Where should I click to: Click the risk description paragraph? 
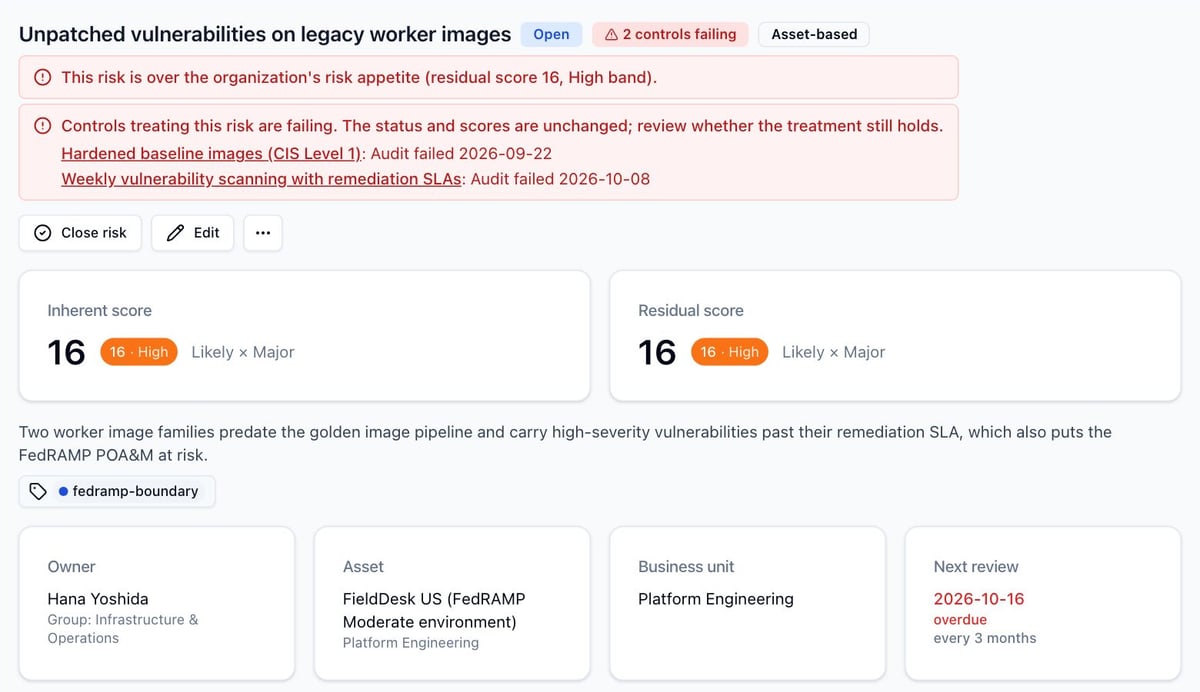[565, 444]
